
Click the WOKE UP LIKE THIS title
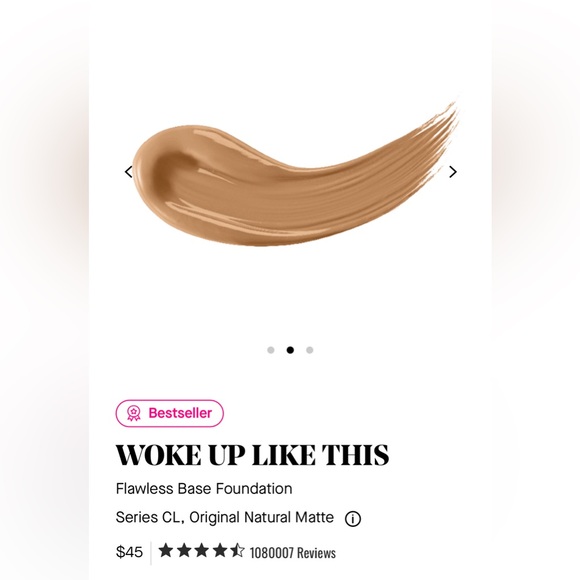252,455
